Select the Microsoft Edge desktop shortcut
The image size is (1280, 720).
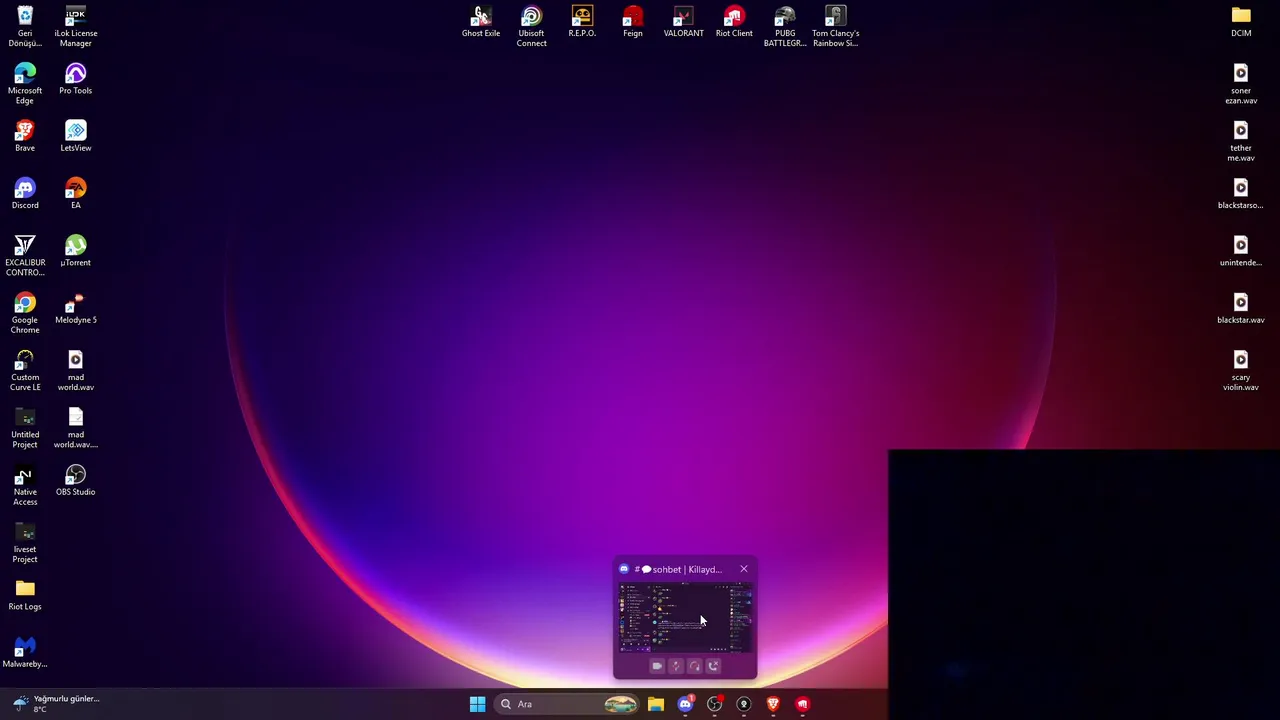pos(25,84)
